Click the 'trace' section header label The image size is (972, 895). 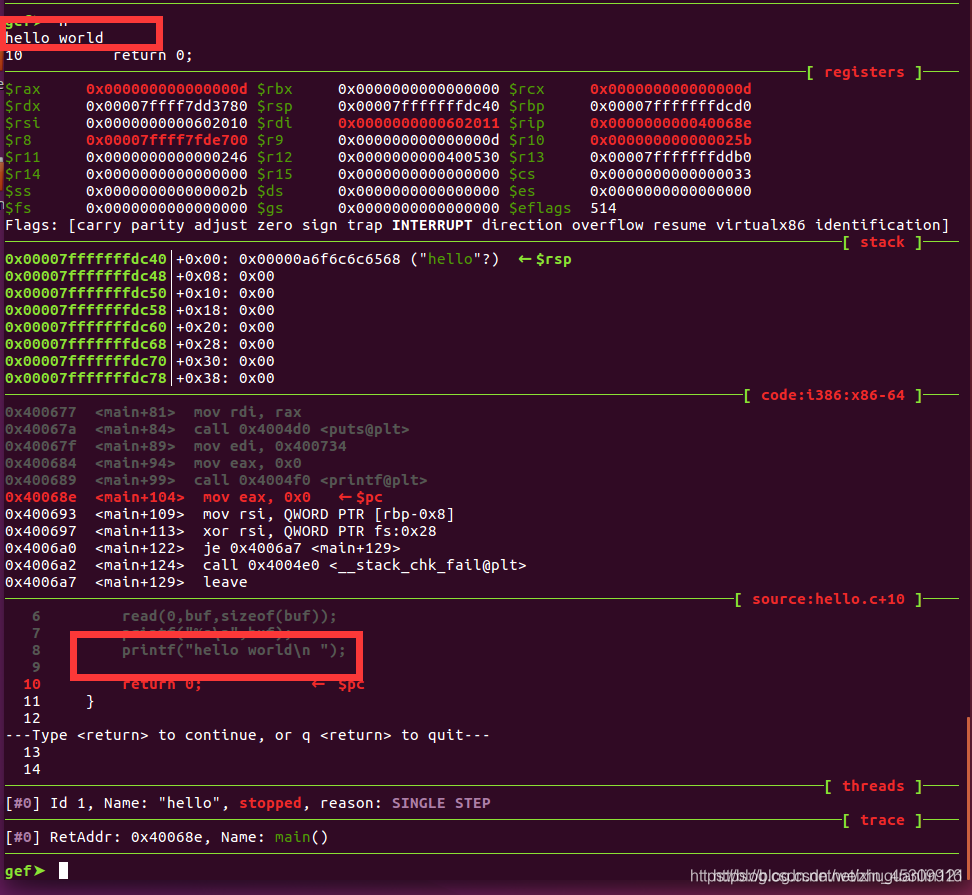click(882, 820)
